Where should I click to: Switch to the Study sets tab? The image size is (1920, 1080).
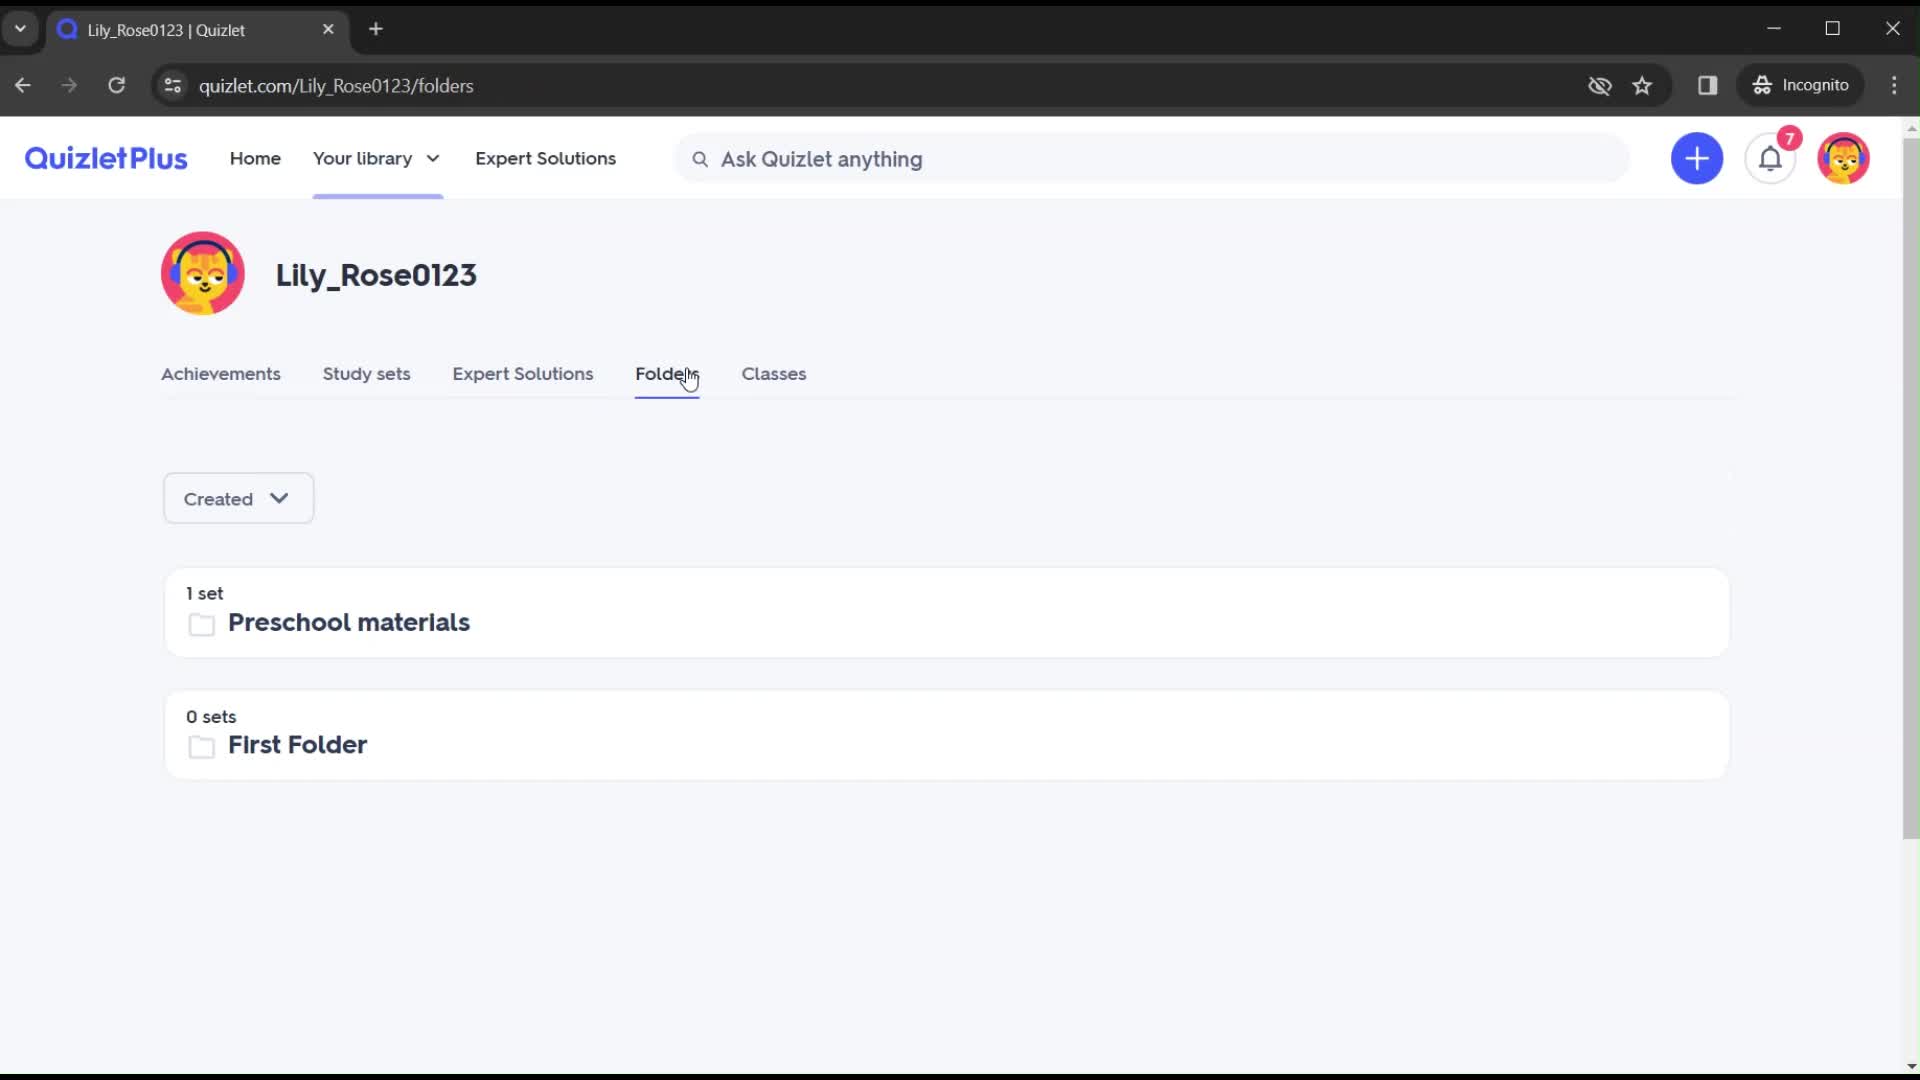(367, 373)
